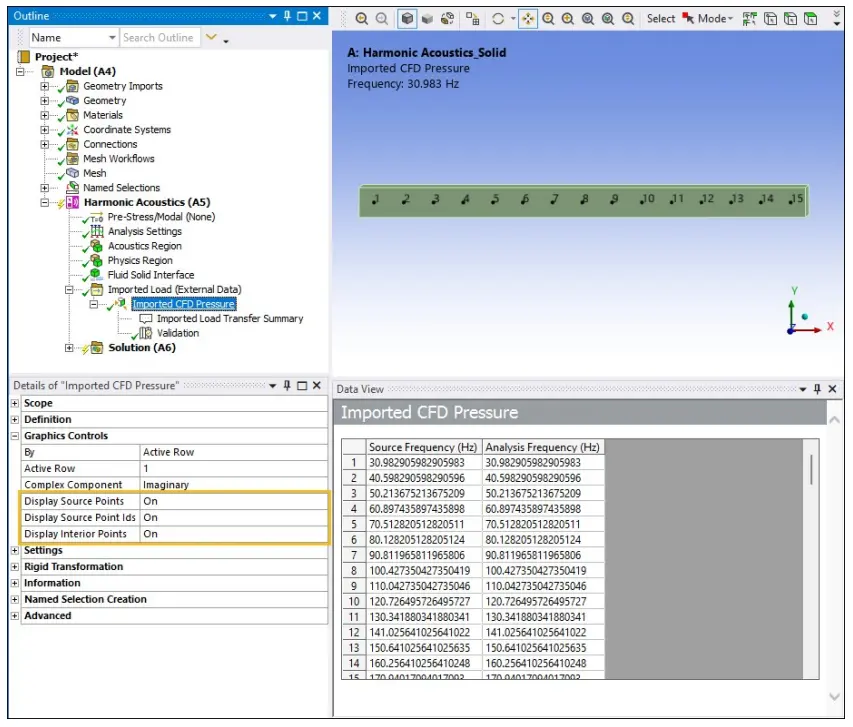Expand the Solution (A6) node
The height and width of the screenshot is (727, 853).
[69, 348]
